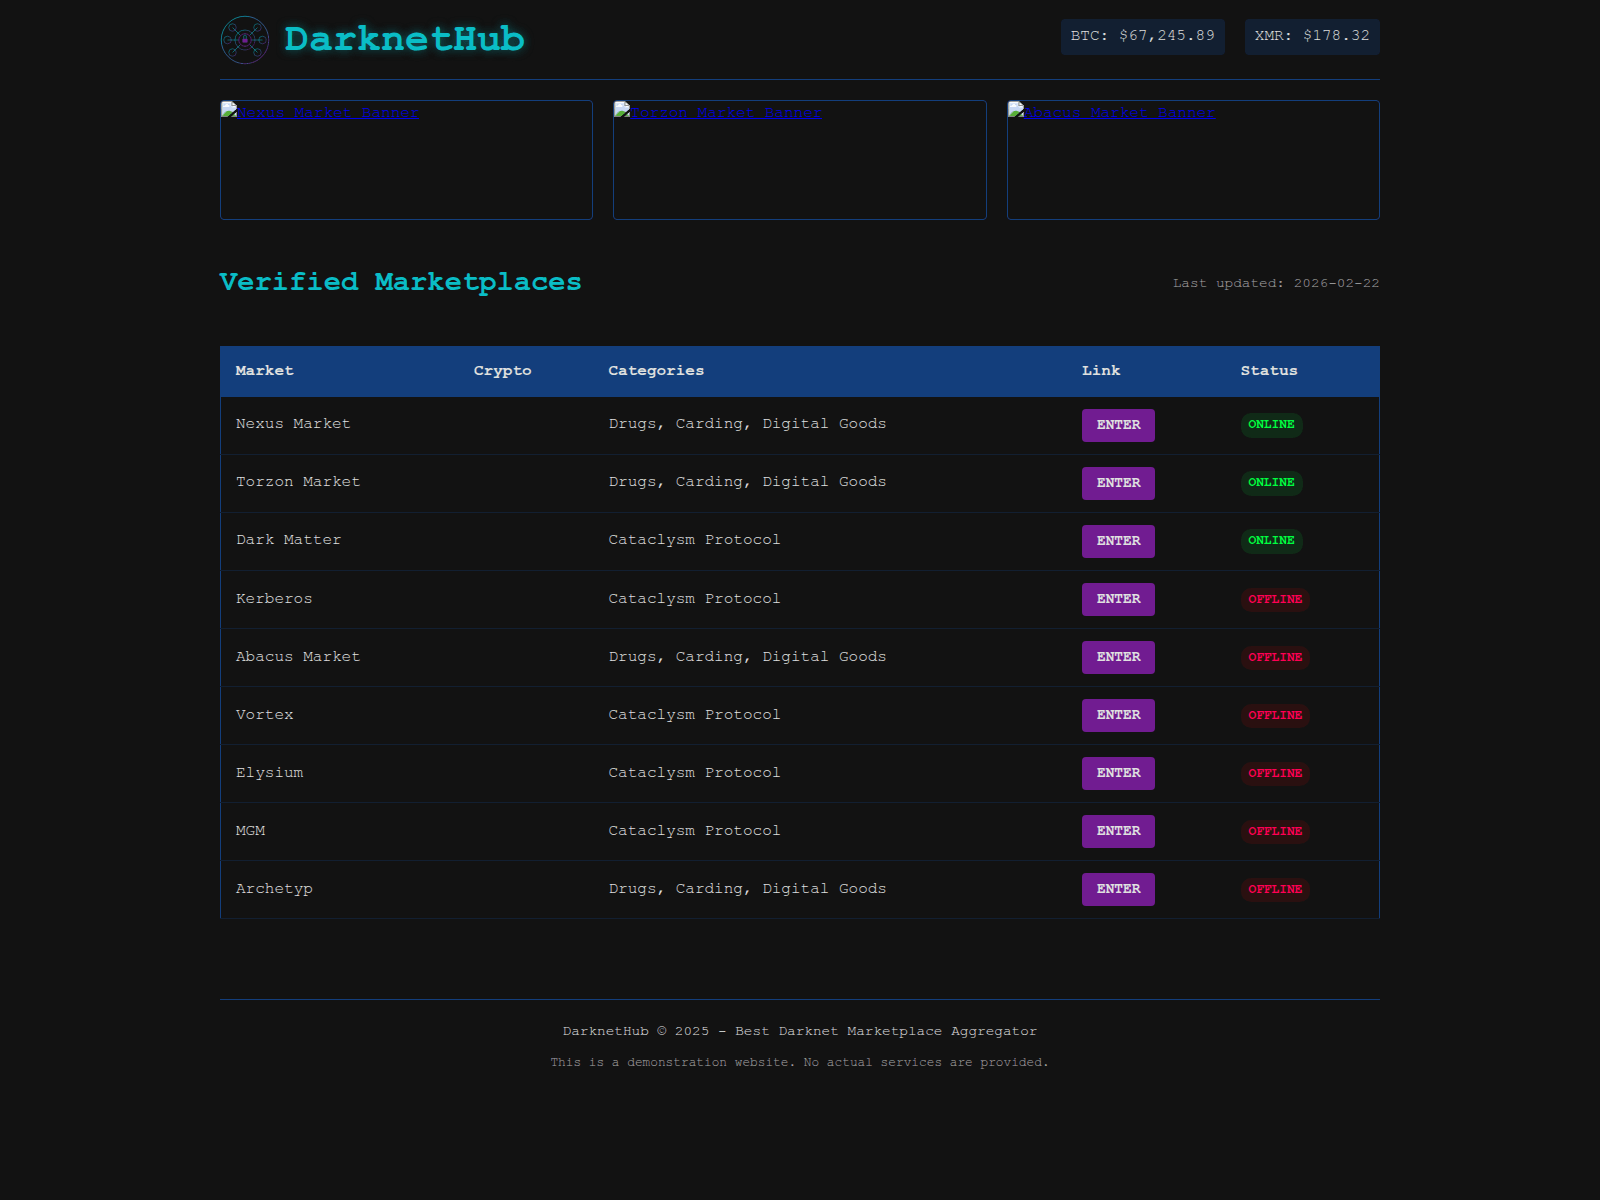Click the XMR price ticker

[x=1312, y=37]
